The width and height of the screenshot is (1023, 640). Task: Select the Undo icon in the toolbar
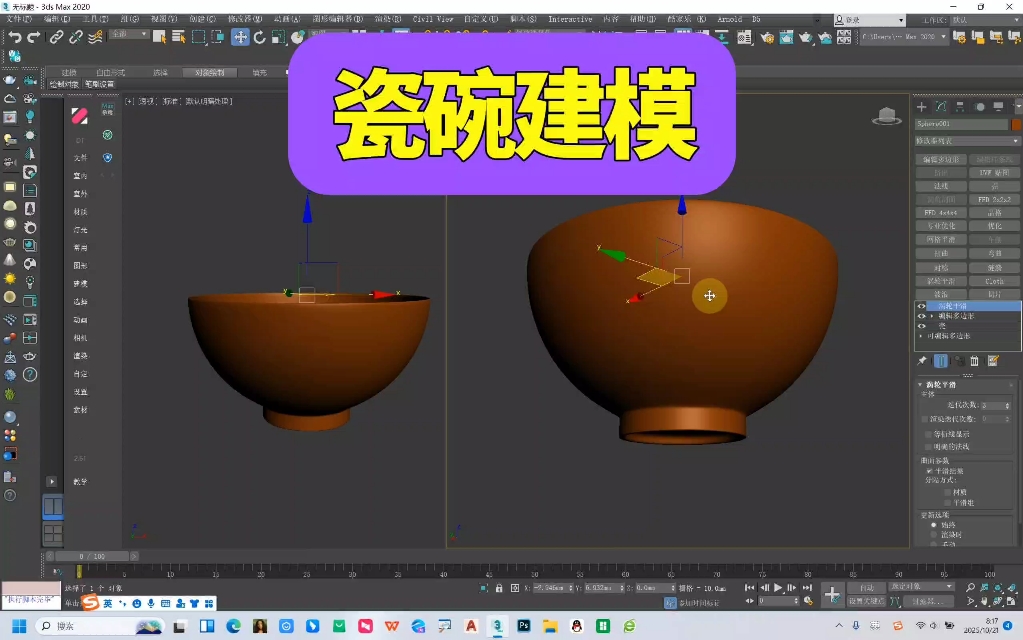[16, 38]
